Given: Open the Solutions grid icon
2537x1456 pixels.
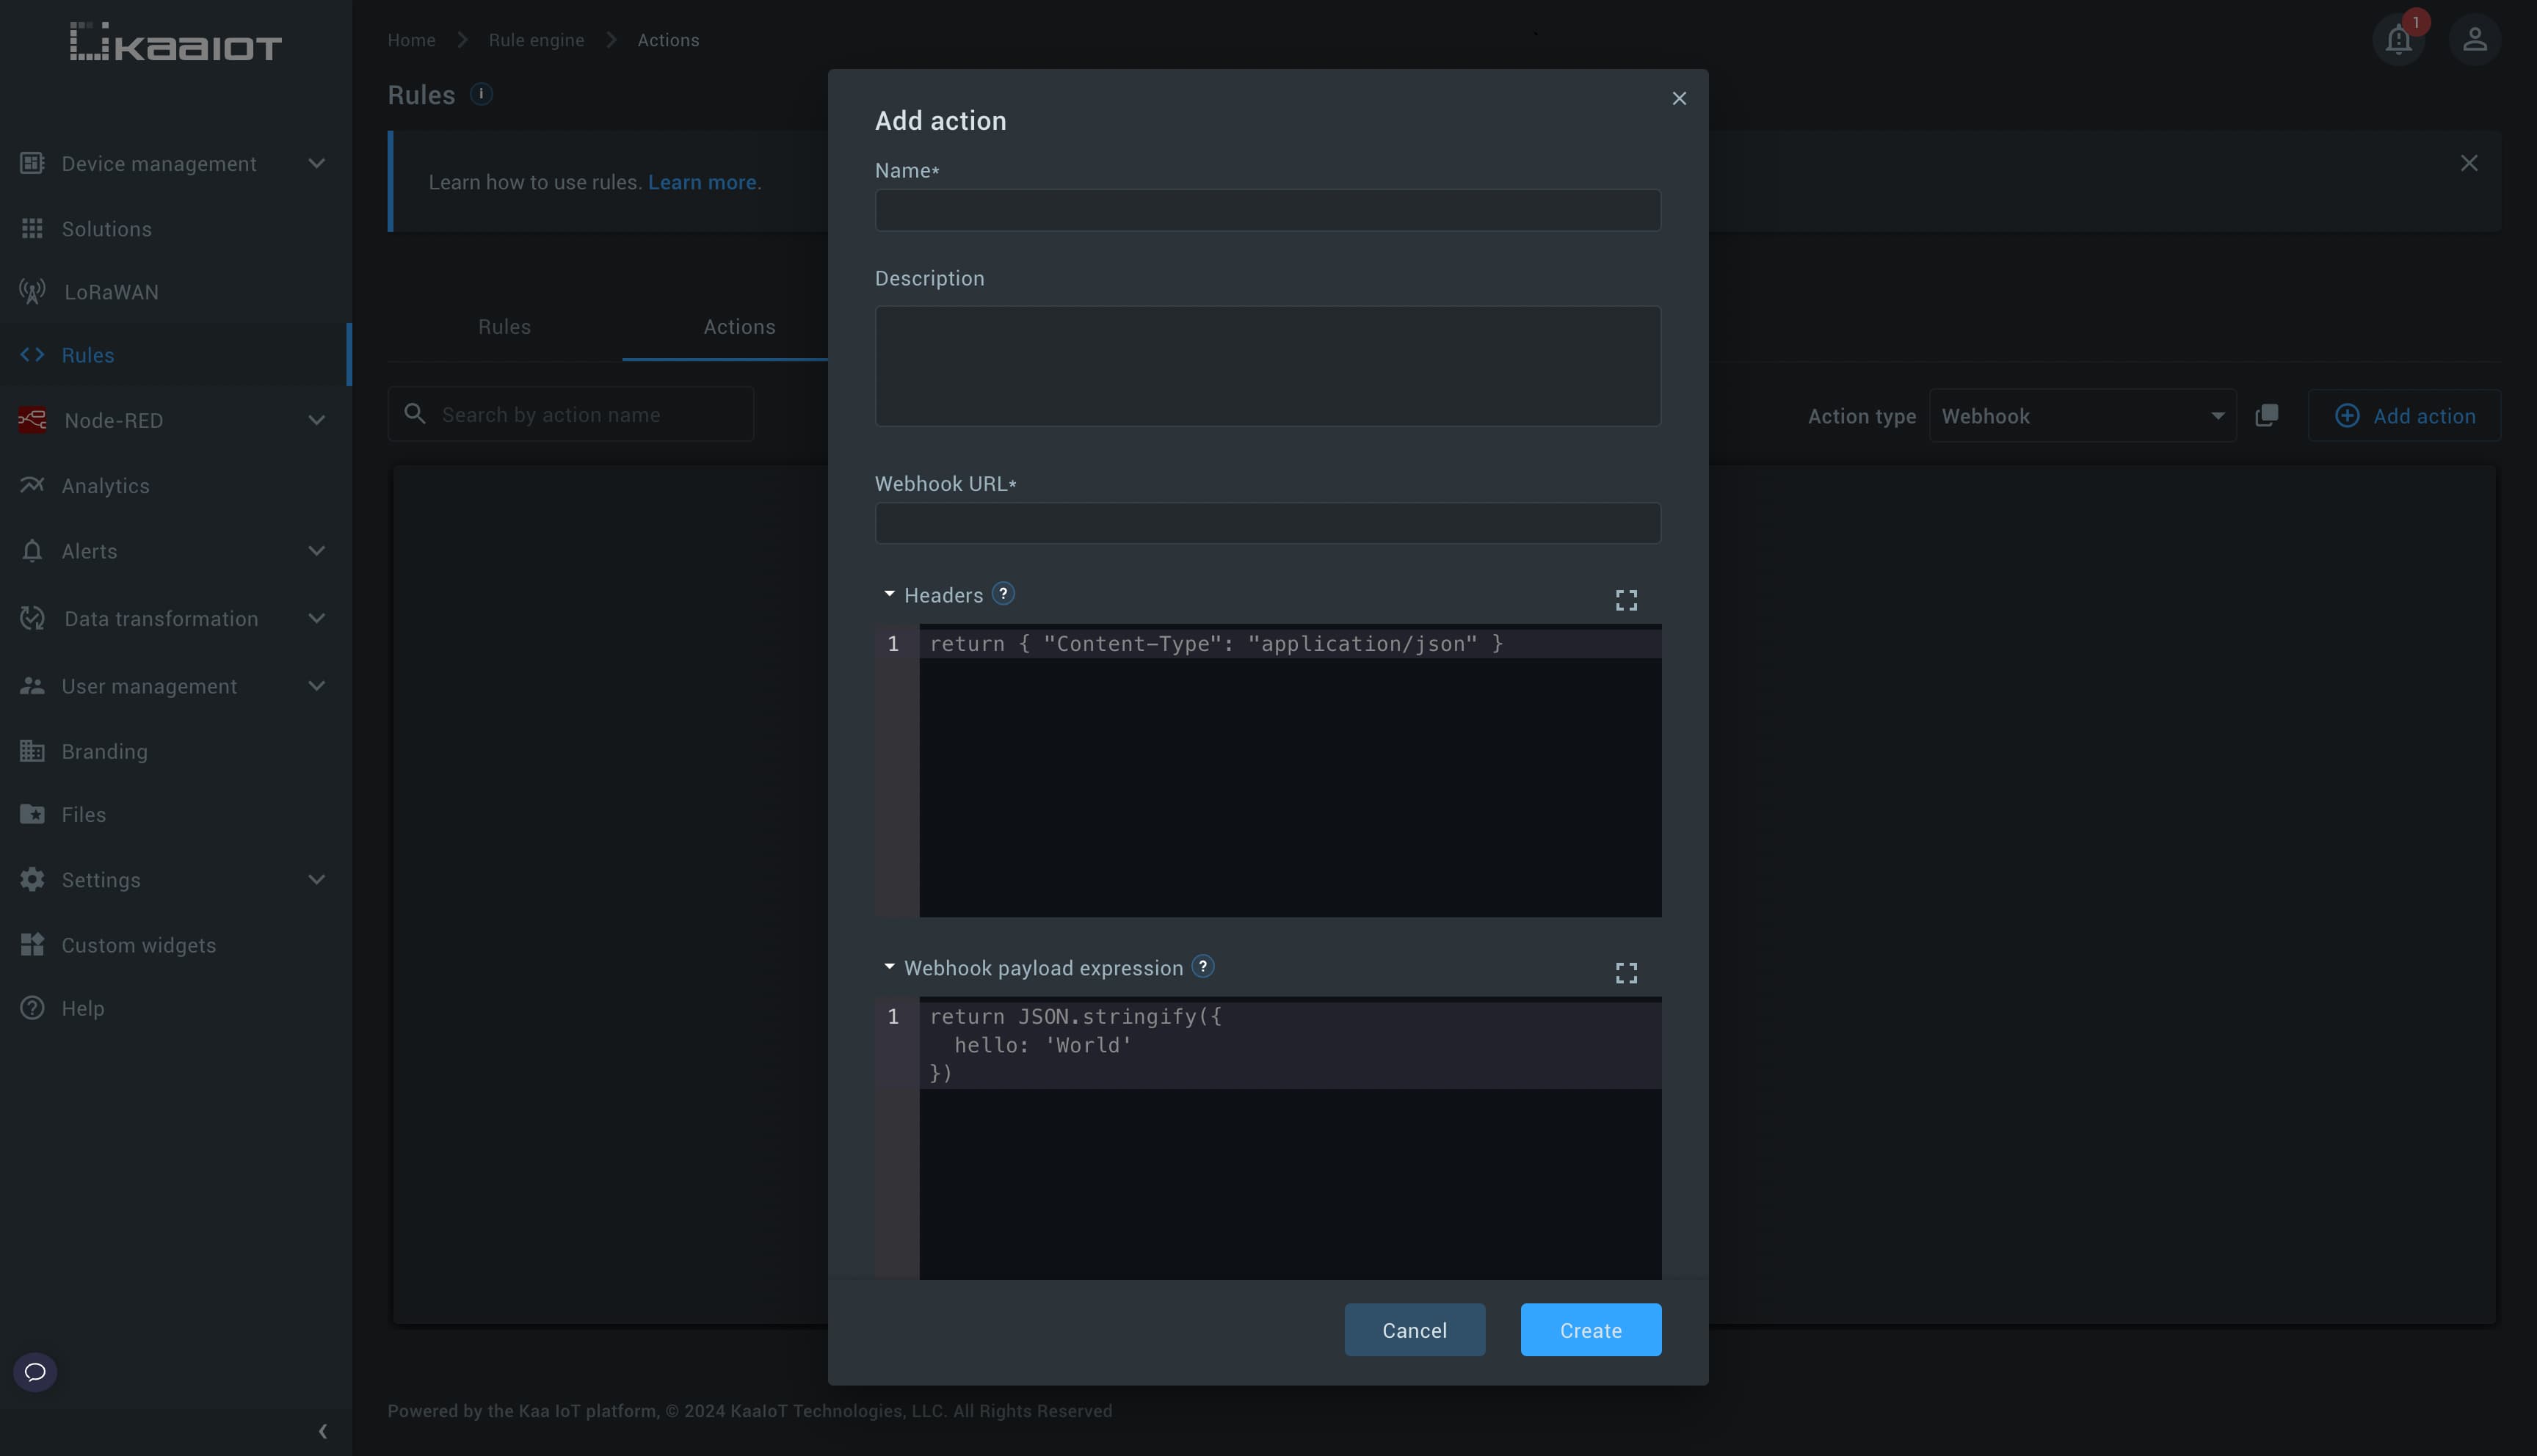Looking at the screenshot, I should pos(32,229).
